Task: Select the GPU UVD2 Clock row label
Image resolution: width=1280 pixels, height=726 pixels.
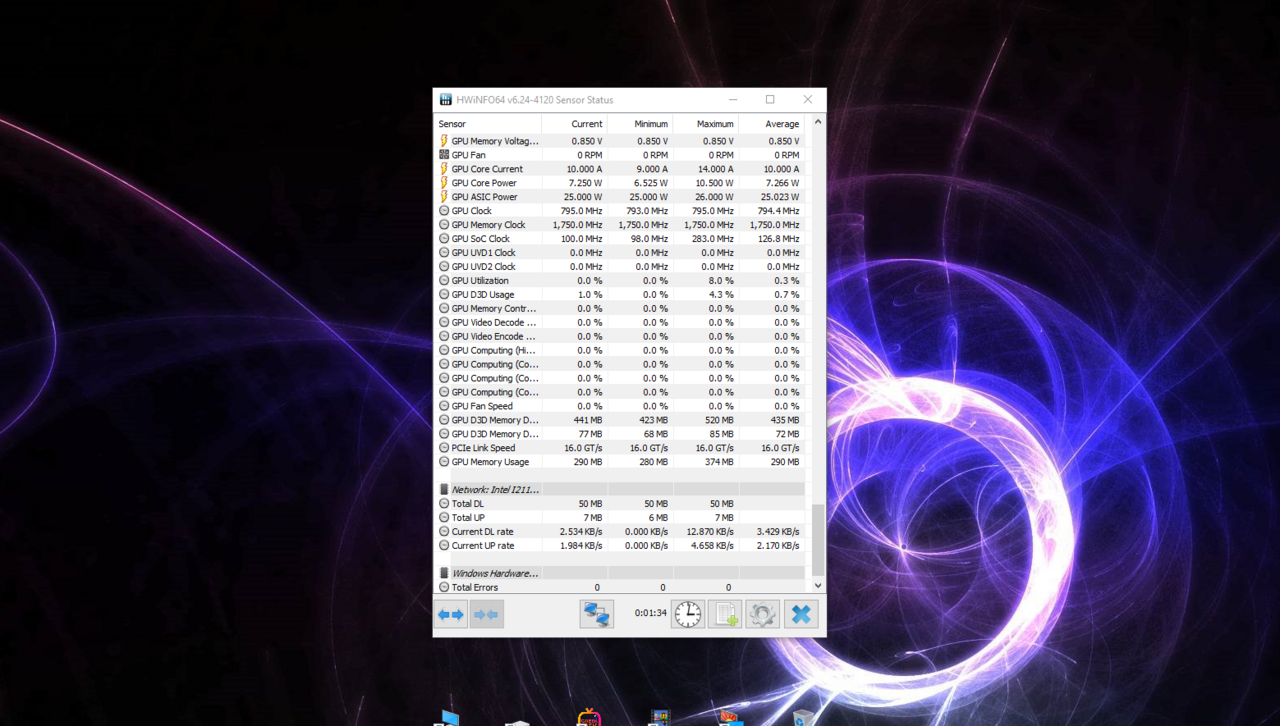Action: (483, 267)
